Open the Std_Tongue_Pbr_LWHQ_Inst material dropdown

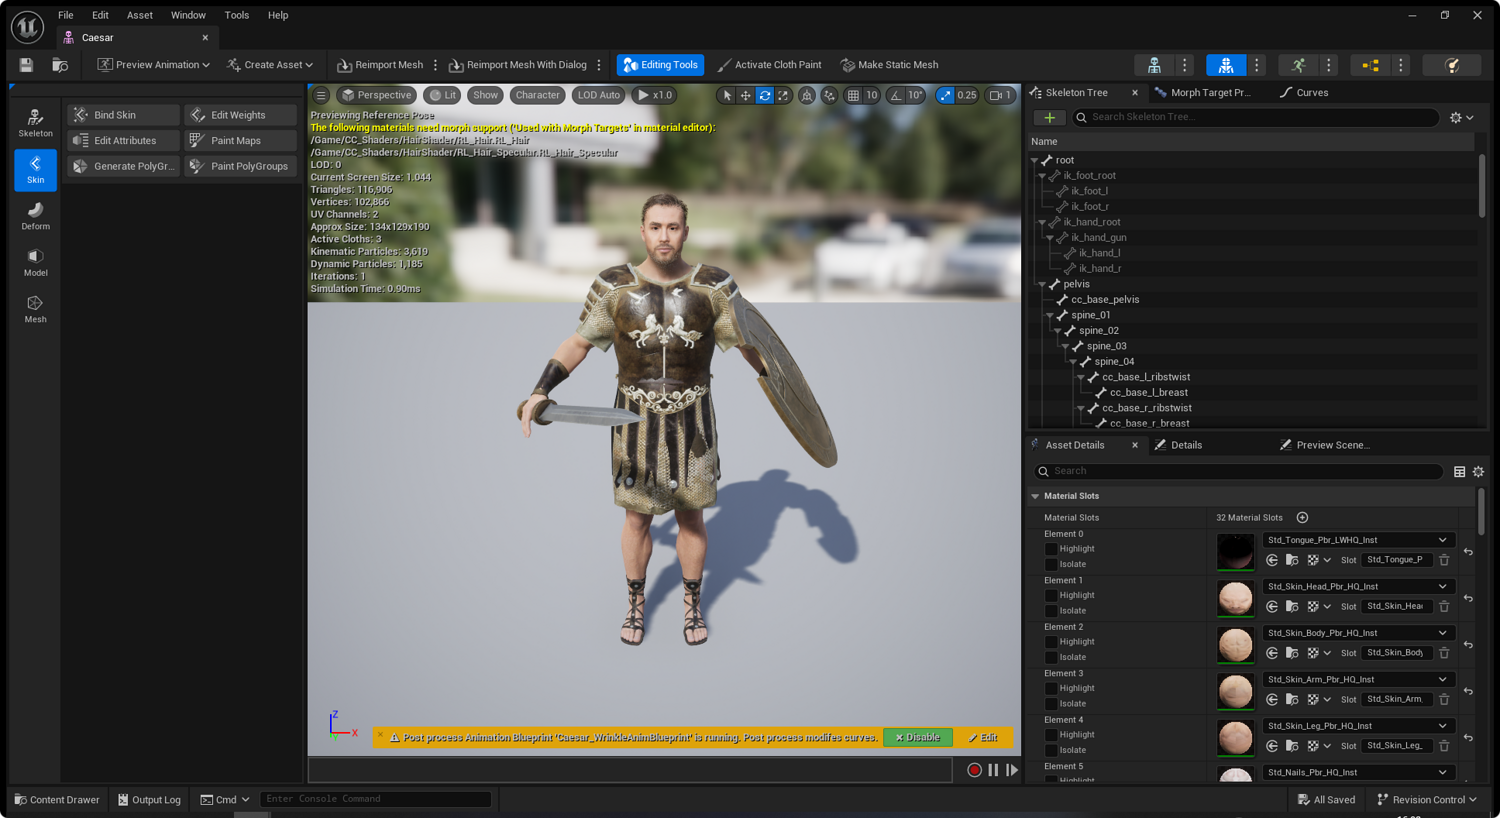pyautogui.click(x=1356, y=540)
